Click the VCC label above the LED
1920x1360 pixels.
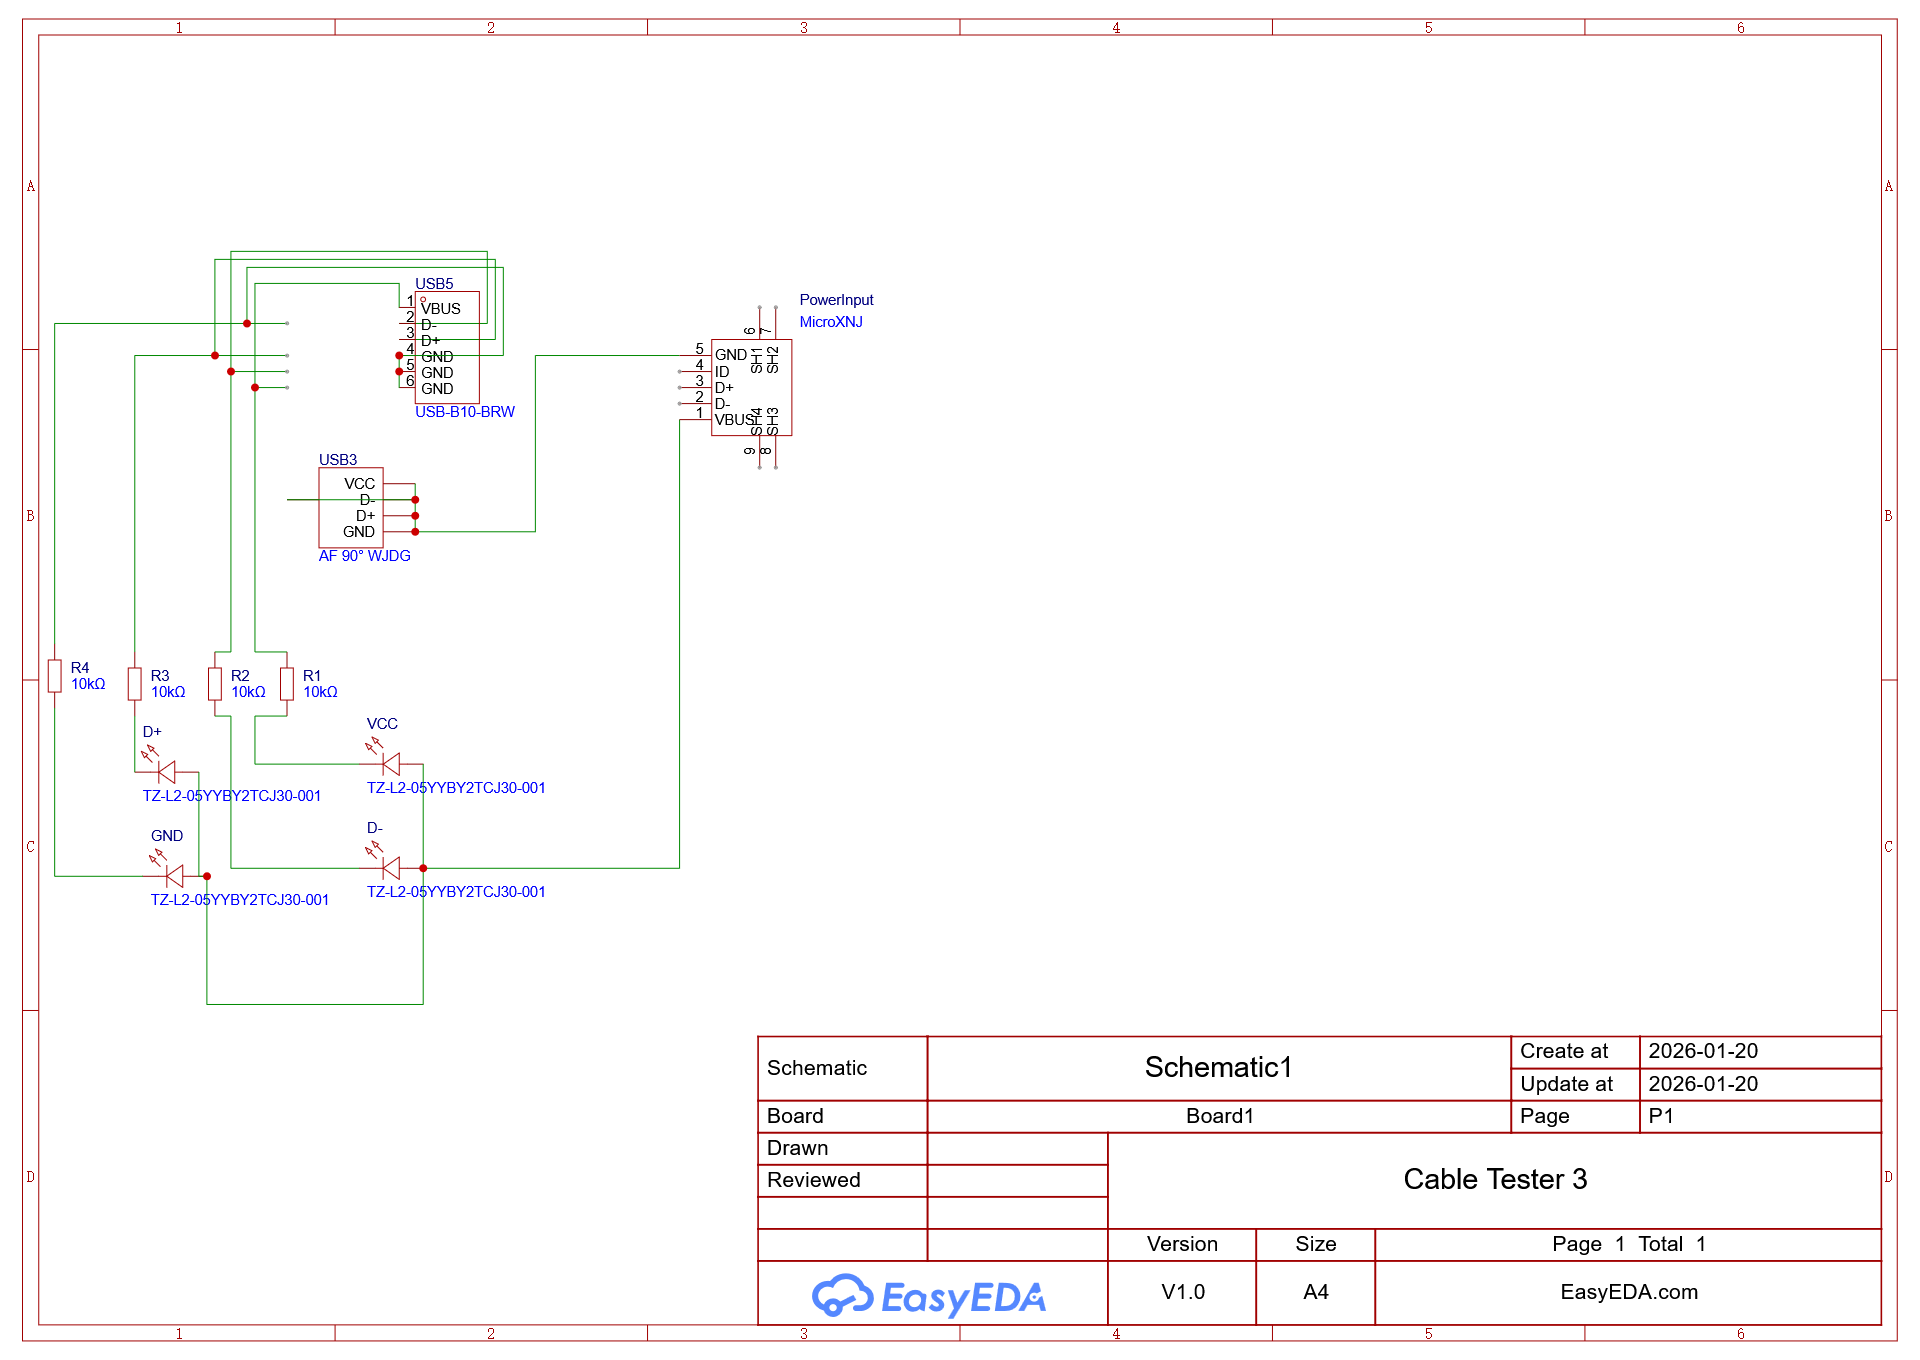click(382, 724)
